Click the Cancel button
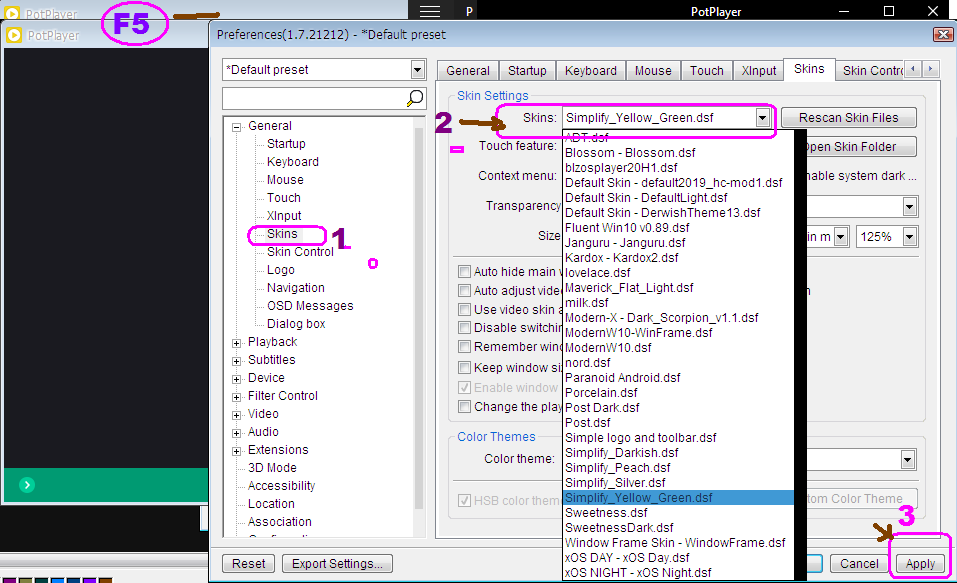The height and width of the screenshot is (583, 957). (859, 563)
